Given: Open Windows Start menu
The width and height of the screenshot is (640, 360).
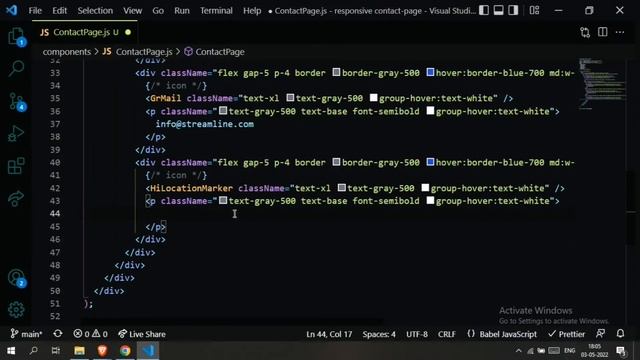Looking at the screenshot, I should point(11,351).
